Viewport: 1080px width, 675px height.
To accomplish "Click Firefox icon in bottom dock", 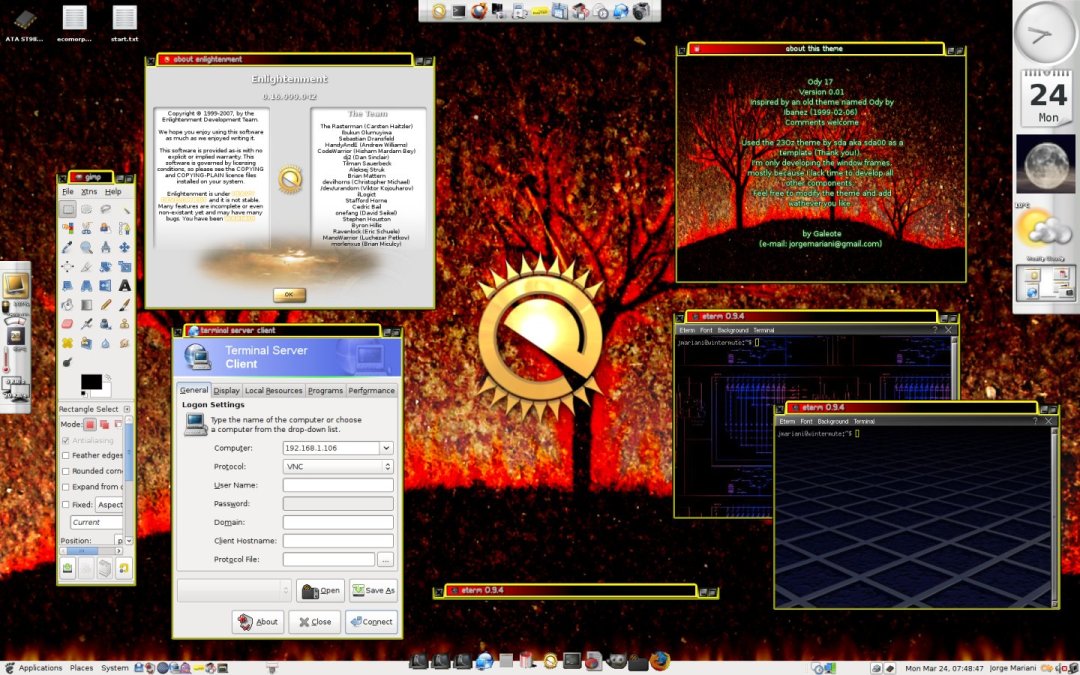I will 659,661.
